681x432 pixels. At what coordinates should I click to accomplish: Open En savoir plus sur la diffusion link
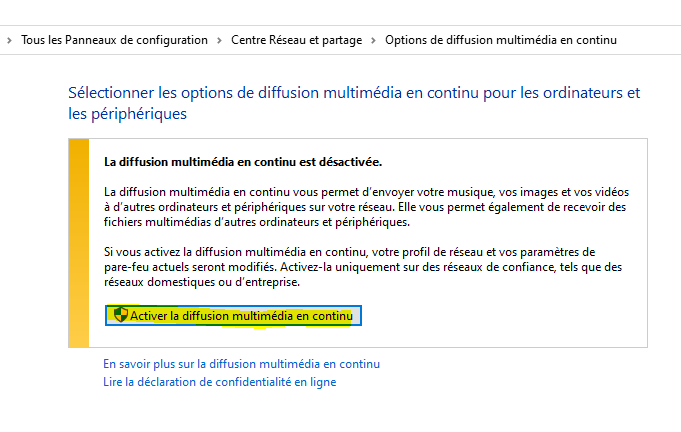[241, 364]
